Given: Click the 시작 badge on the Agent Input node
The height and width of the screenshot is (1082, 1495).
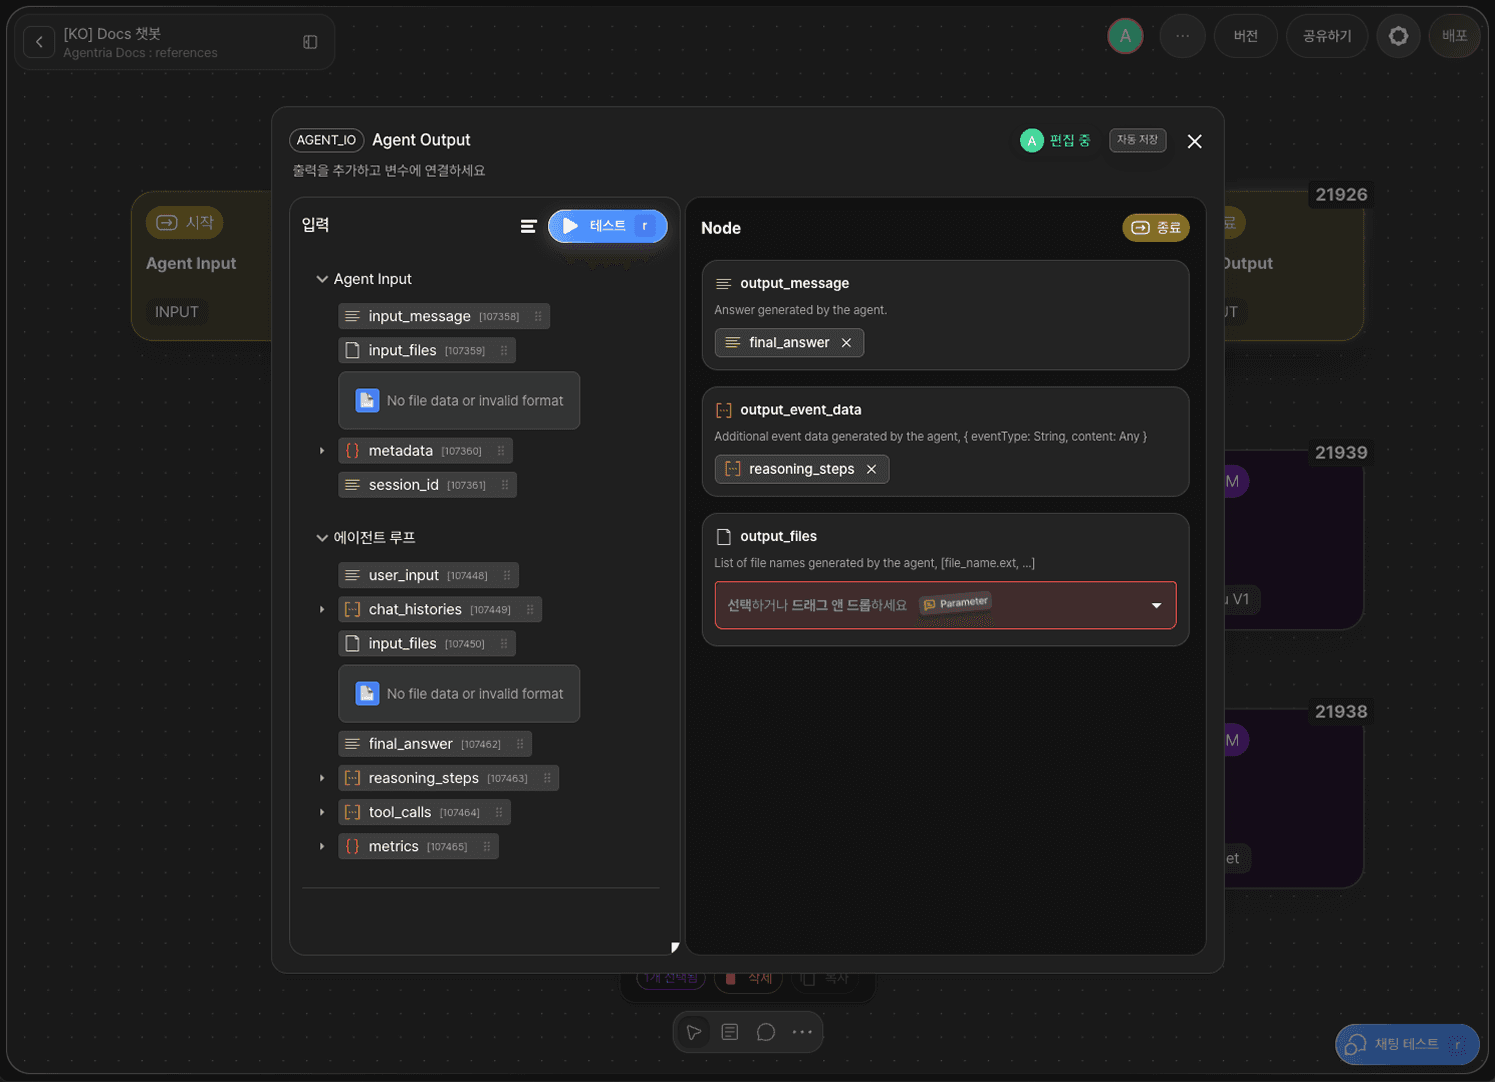Looking at the screenshot, I should click(185, 223).
